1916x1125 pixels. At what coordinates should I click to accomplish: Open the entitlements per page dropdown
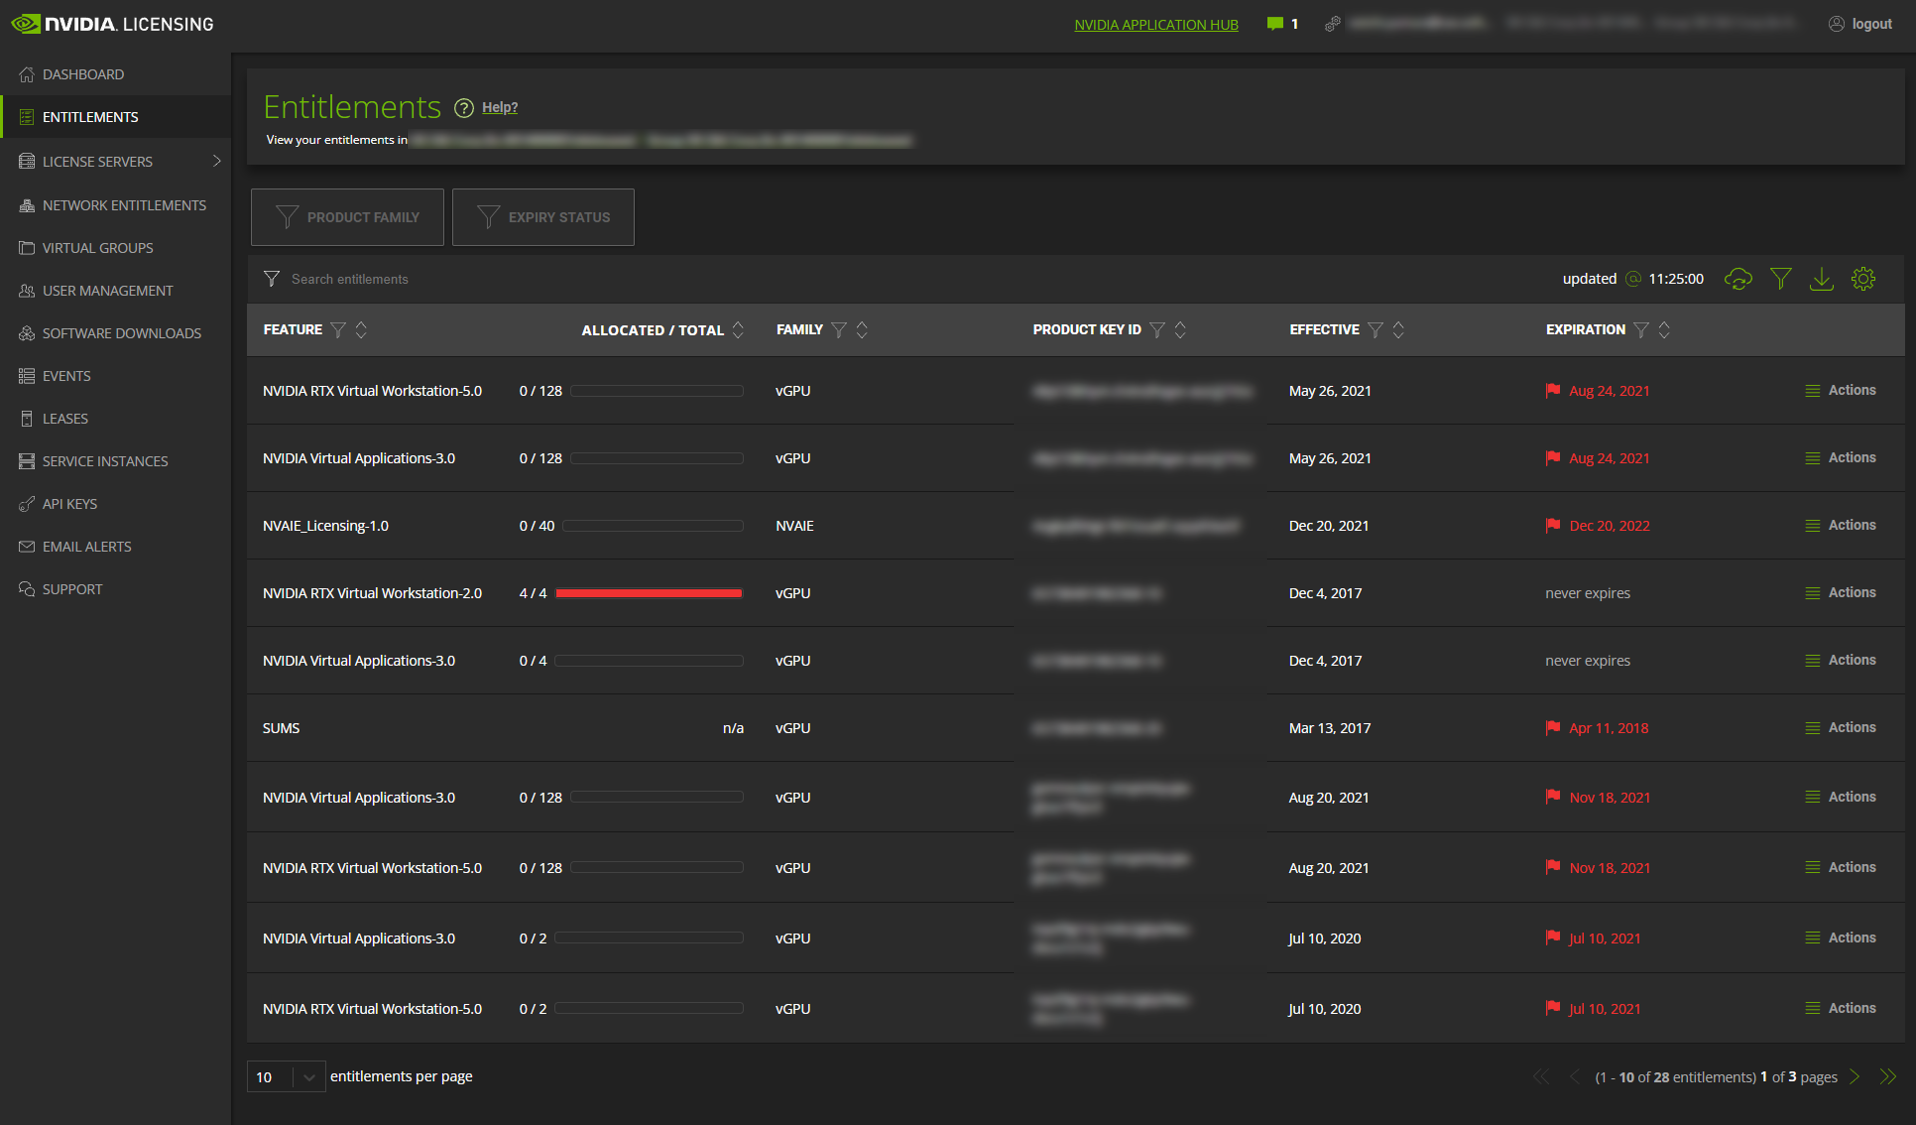pos(285,1077)
